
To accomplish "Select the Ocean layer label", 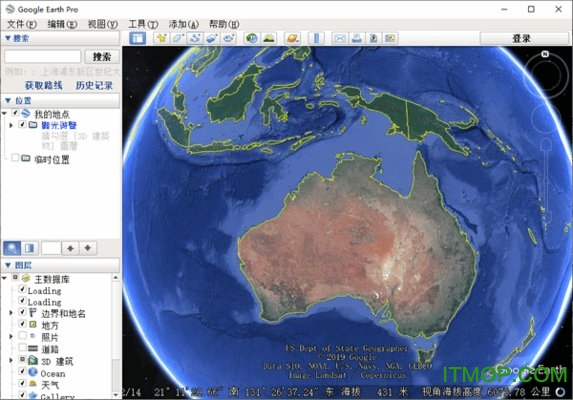I will (x=53, y=373).
